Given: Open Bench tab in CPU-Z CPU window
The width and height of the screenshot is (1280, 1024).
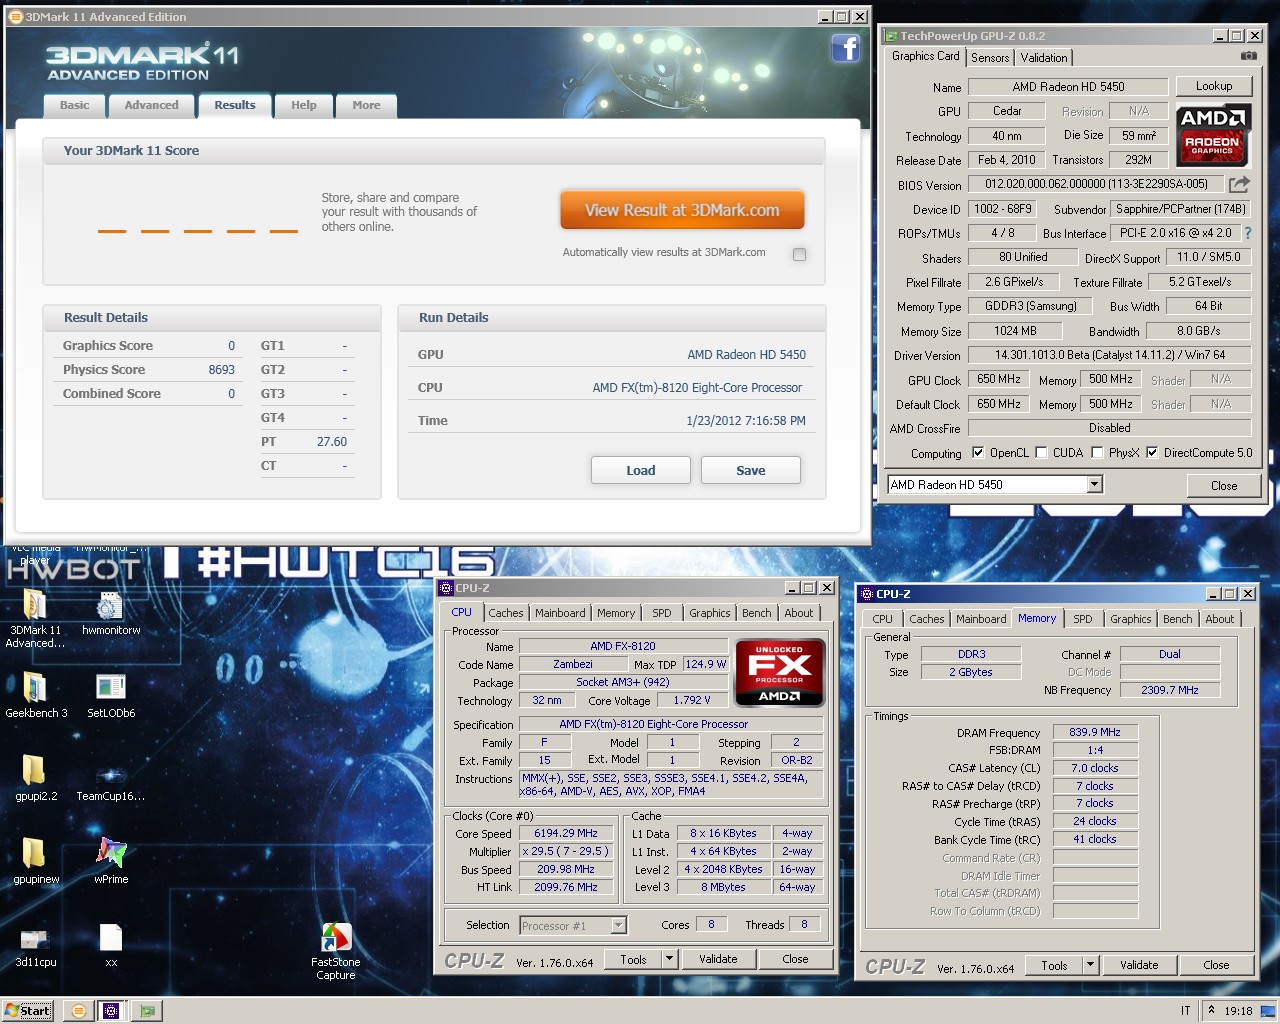Looking at the screenshot, I should click(x=757, y=613).
